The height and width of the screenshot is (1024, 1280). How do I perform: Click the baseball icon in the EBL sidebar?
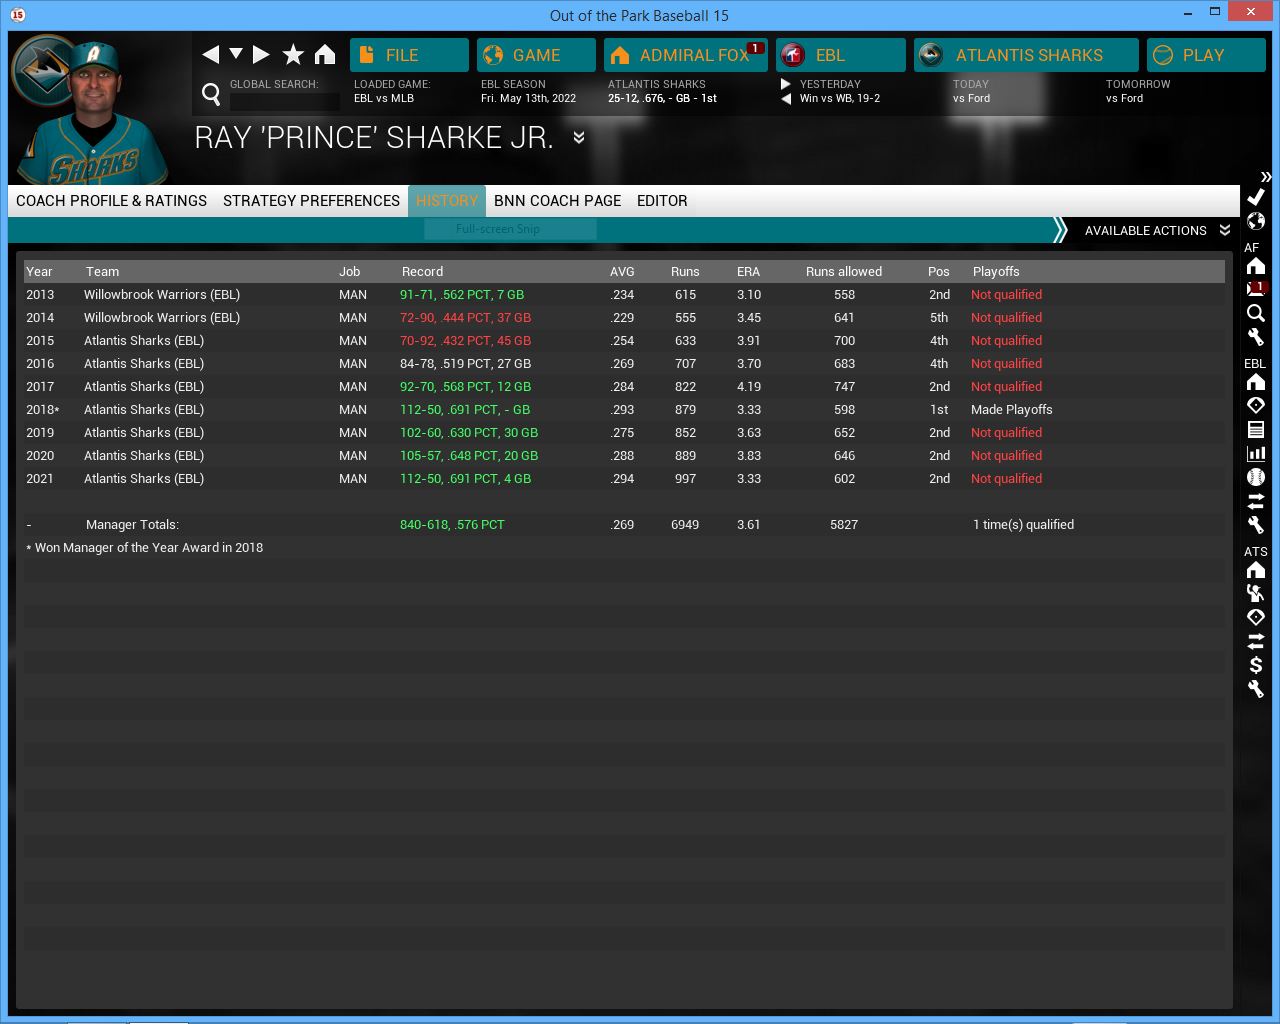tap(1256, 477)
